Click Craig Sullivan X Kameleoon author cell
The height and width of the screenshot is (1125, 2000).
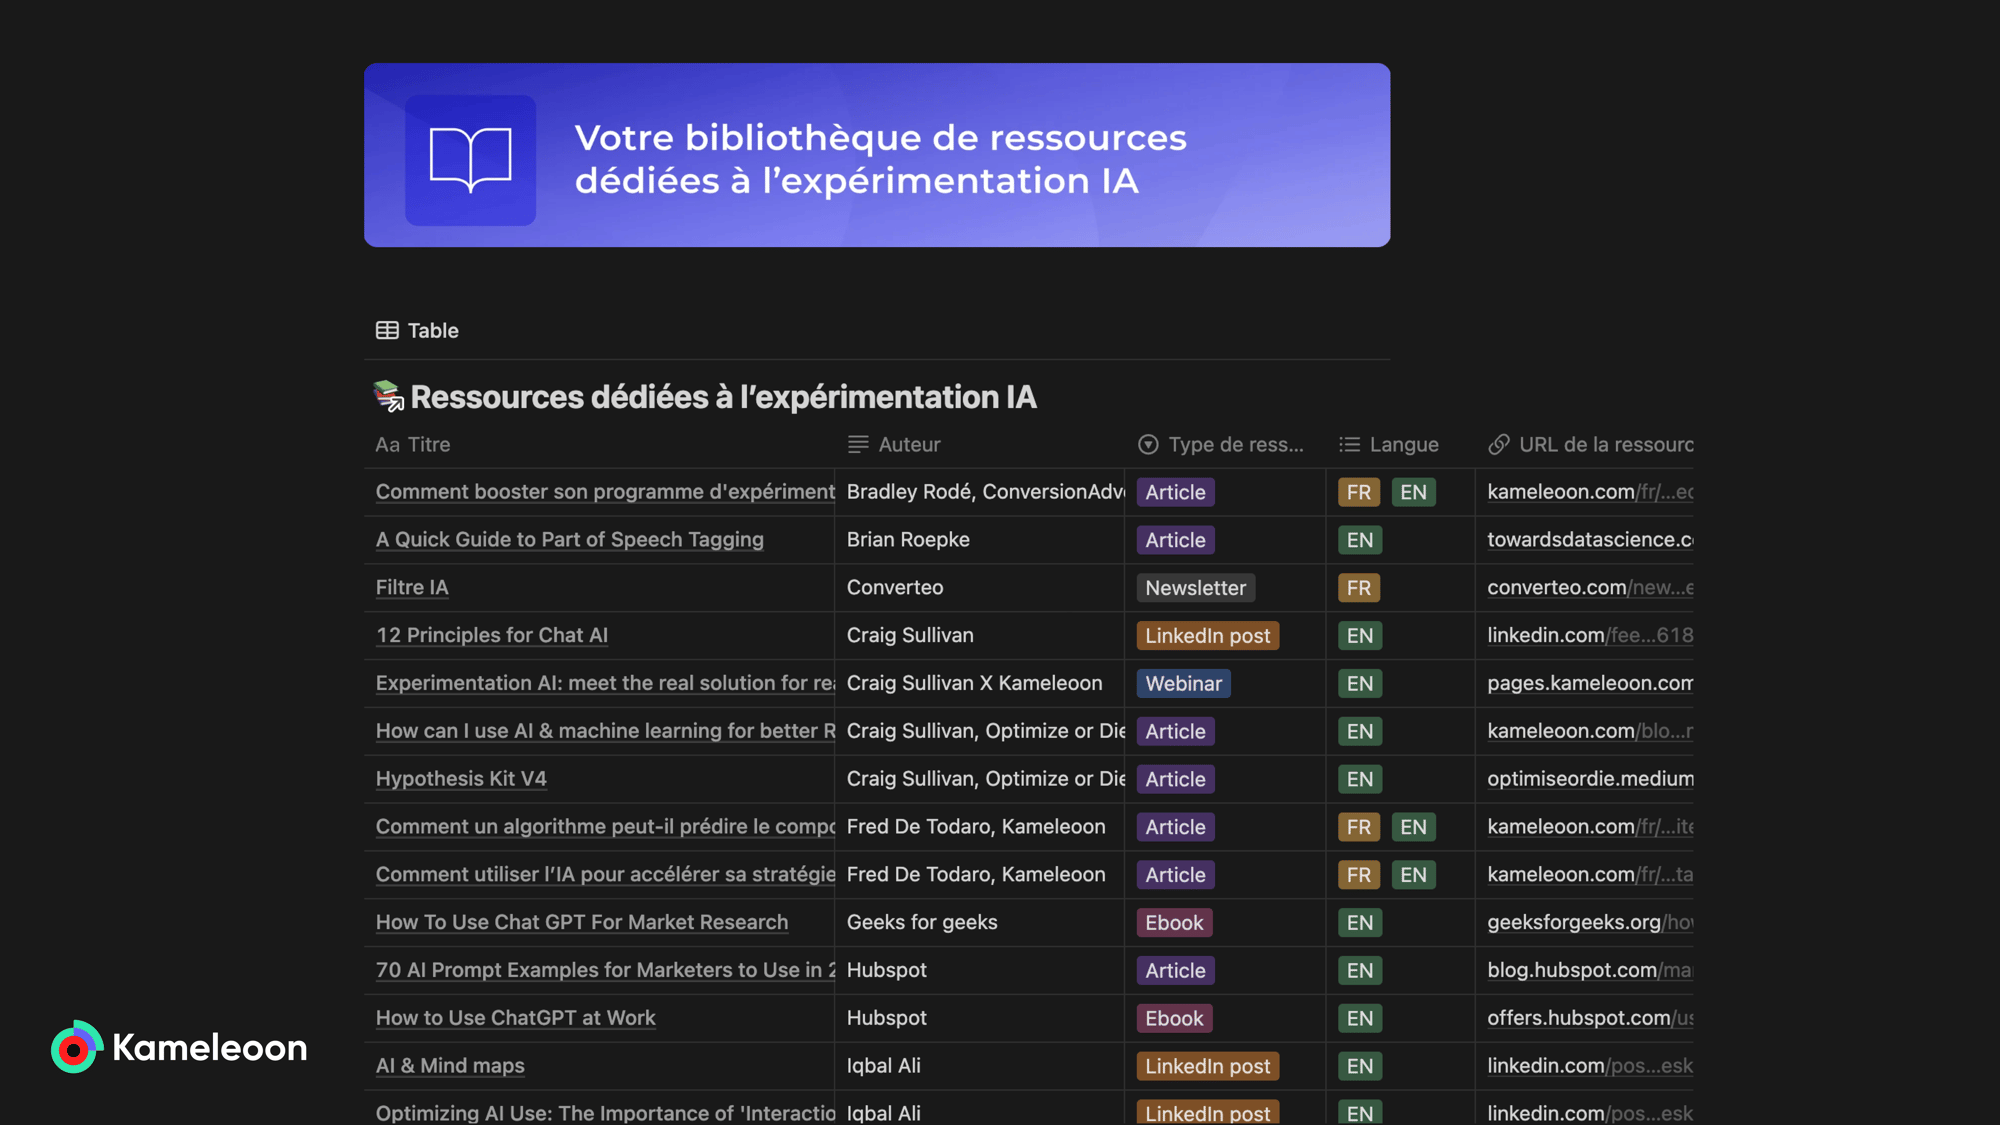click(980, 683)
